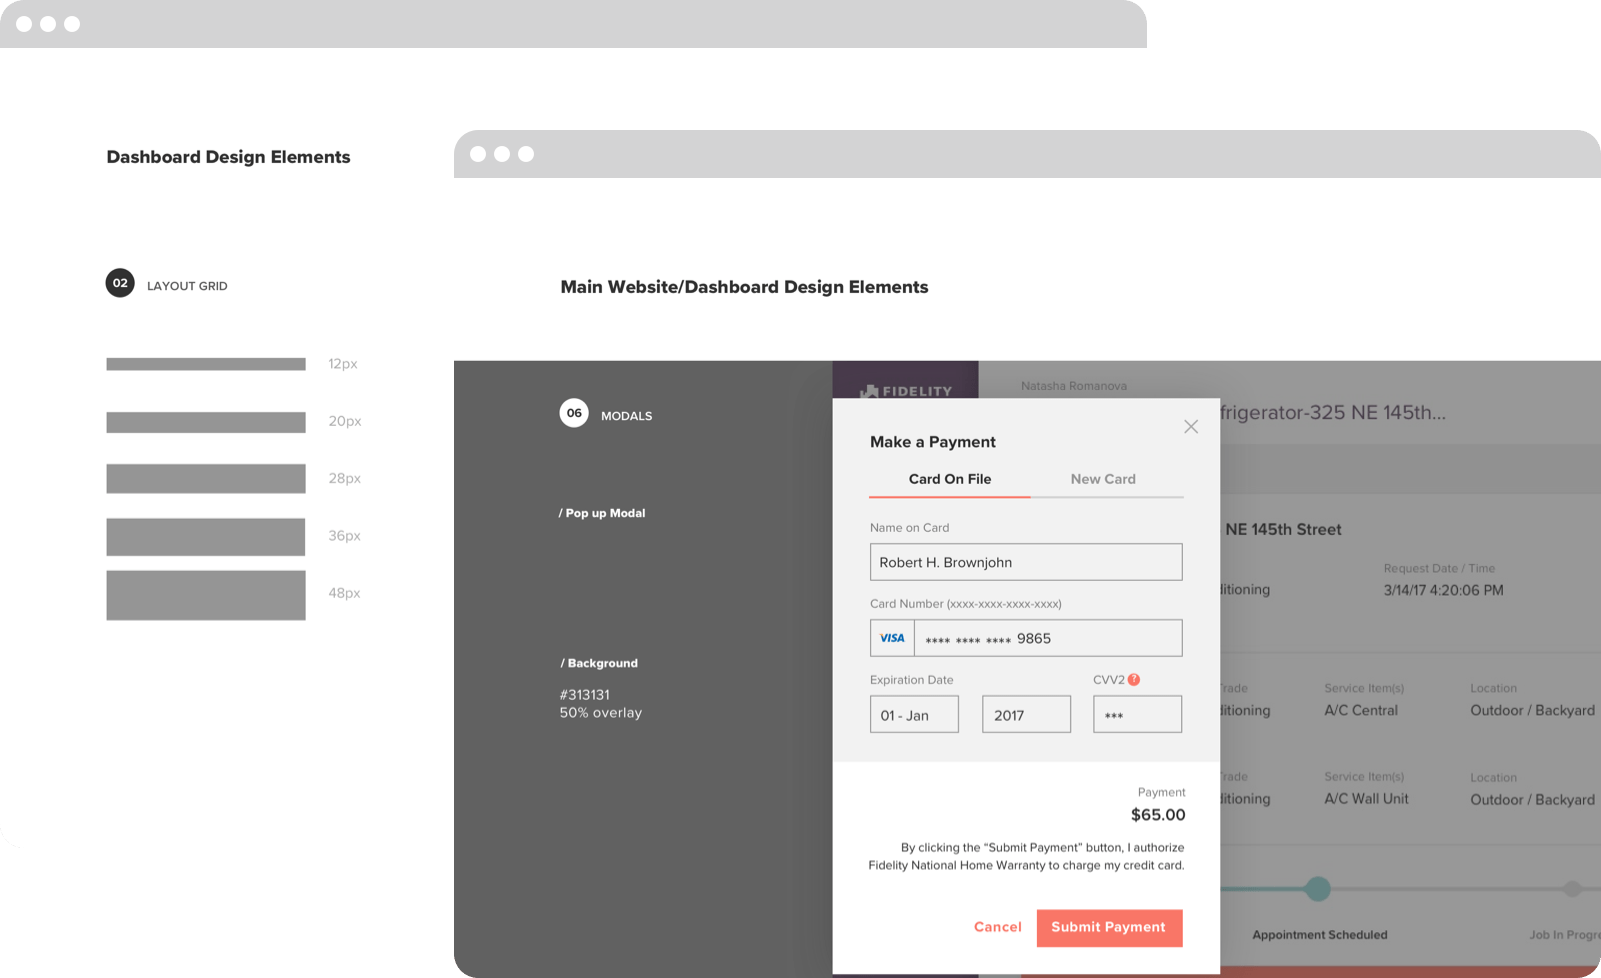The height and width of the screenshot is (978, 1601).
Task: Click the 02 Layout Grid number badge
Action: pos(120,284)
